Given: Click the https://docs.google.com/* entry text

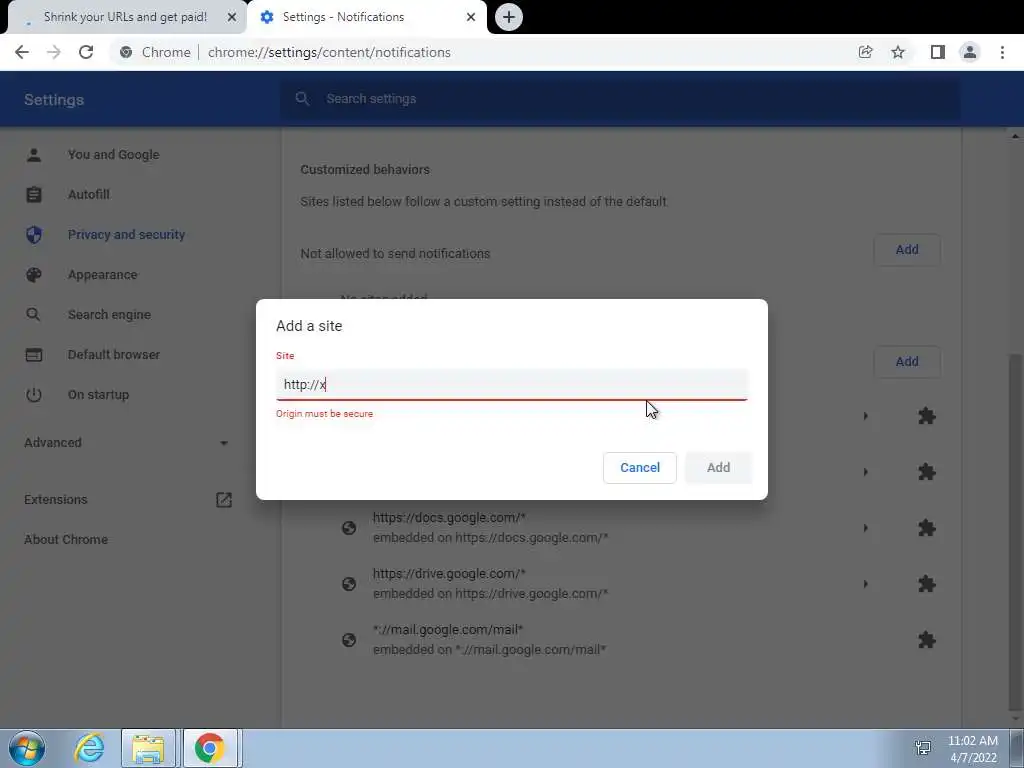Looking at the screenshot, I should coord(449,518).
